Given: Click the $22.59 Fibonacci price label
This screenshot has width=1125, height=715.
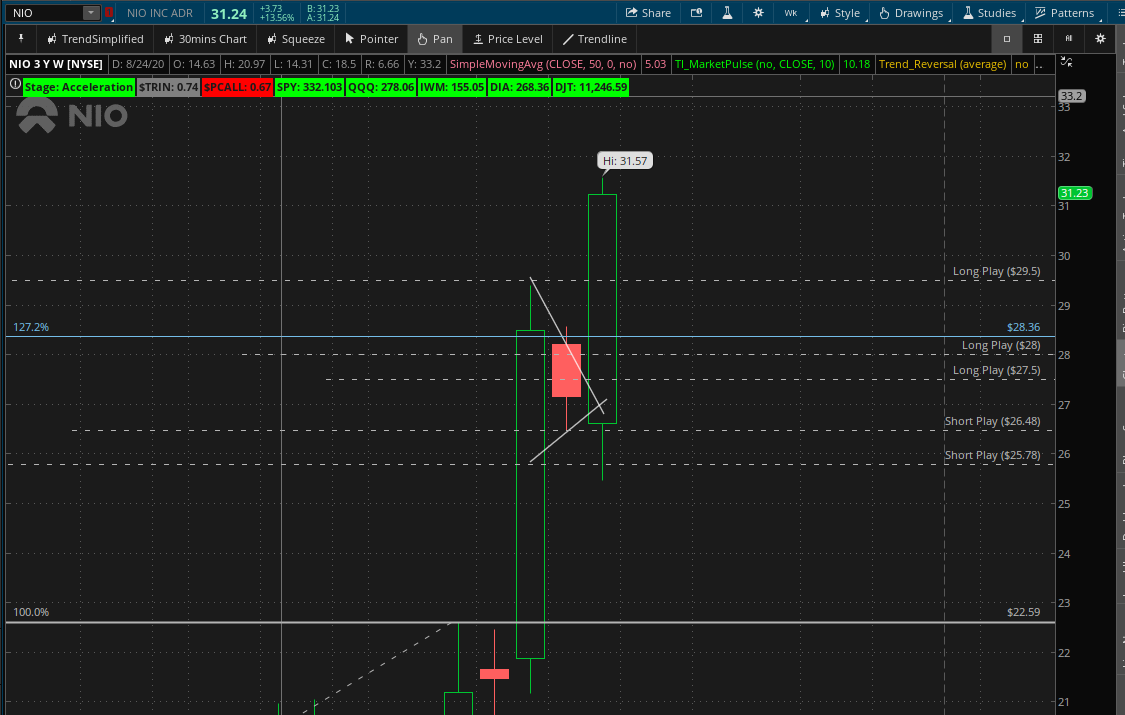Looking at the screenshot, I should point(1023,612).
